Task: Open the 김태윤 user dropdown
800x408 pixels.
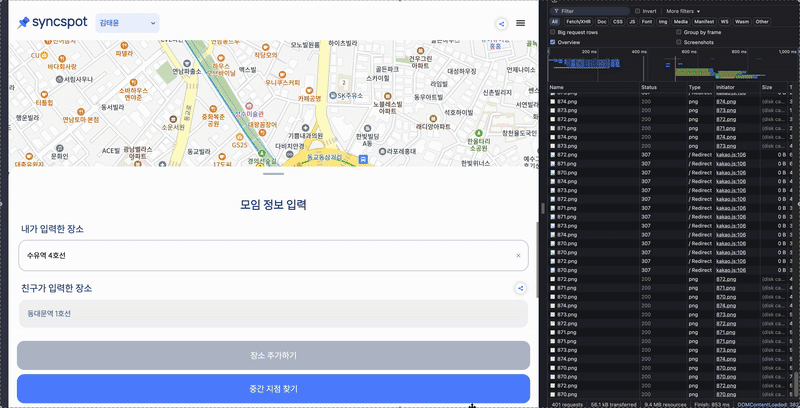Action: tap(127, 22)
